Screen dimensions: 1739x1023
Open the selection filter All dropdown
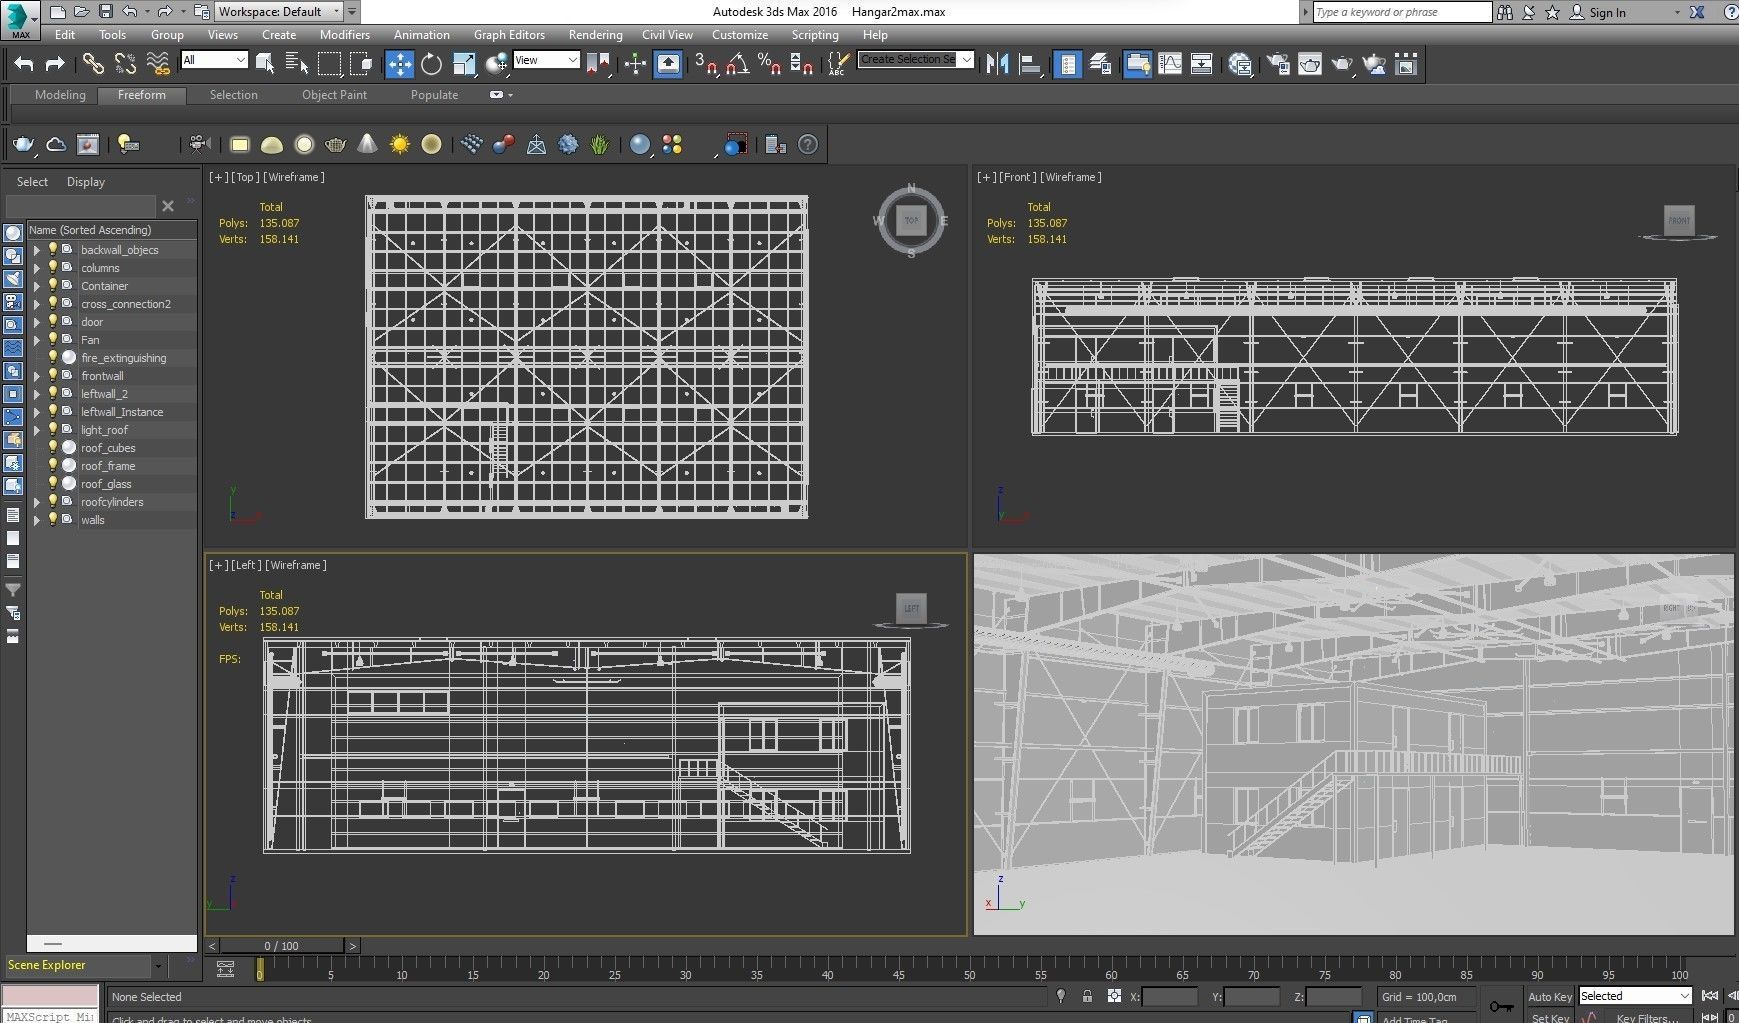(x=214, y=60)
